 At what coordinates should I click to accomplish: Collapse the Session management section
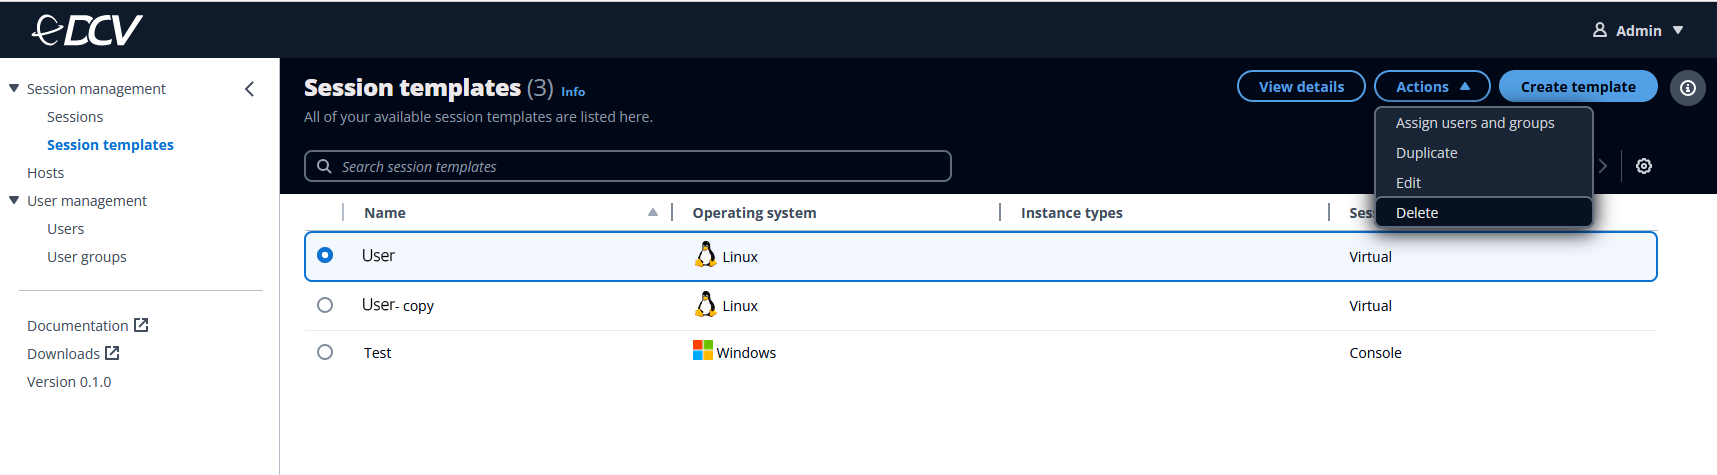(x=14, y=88)
